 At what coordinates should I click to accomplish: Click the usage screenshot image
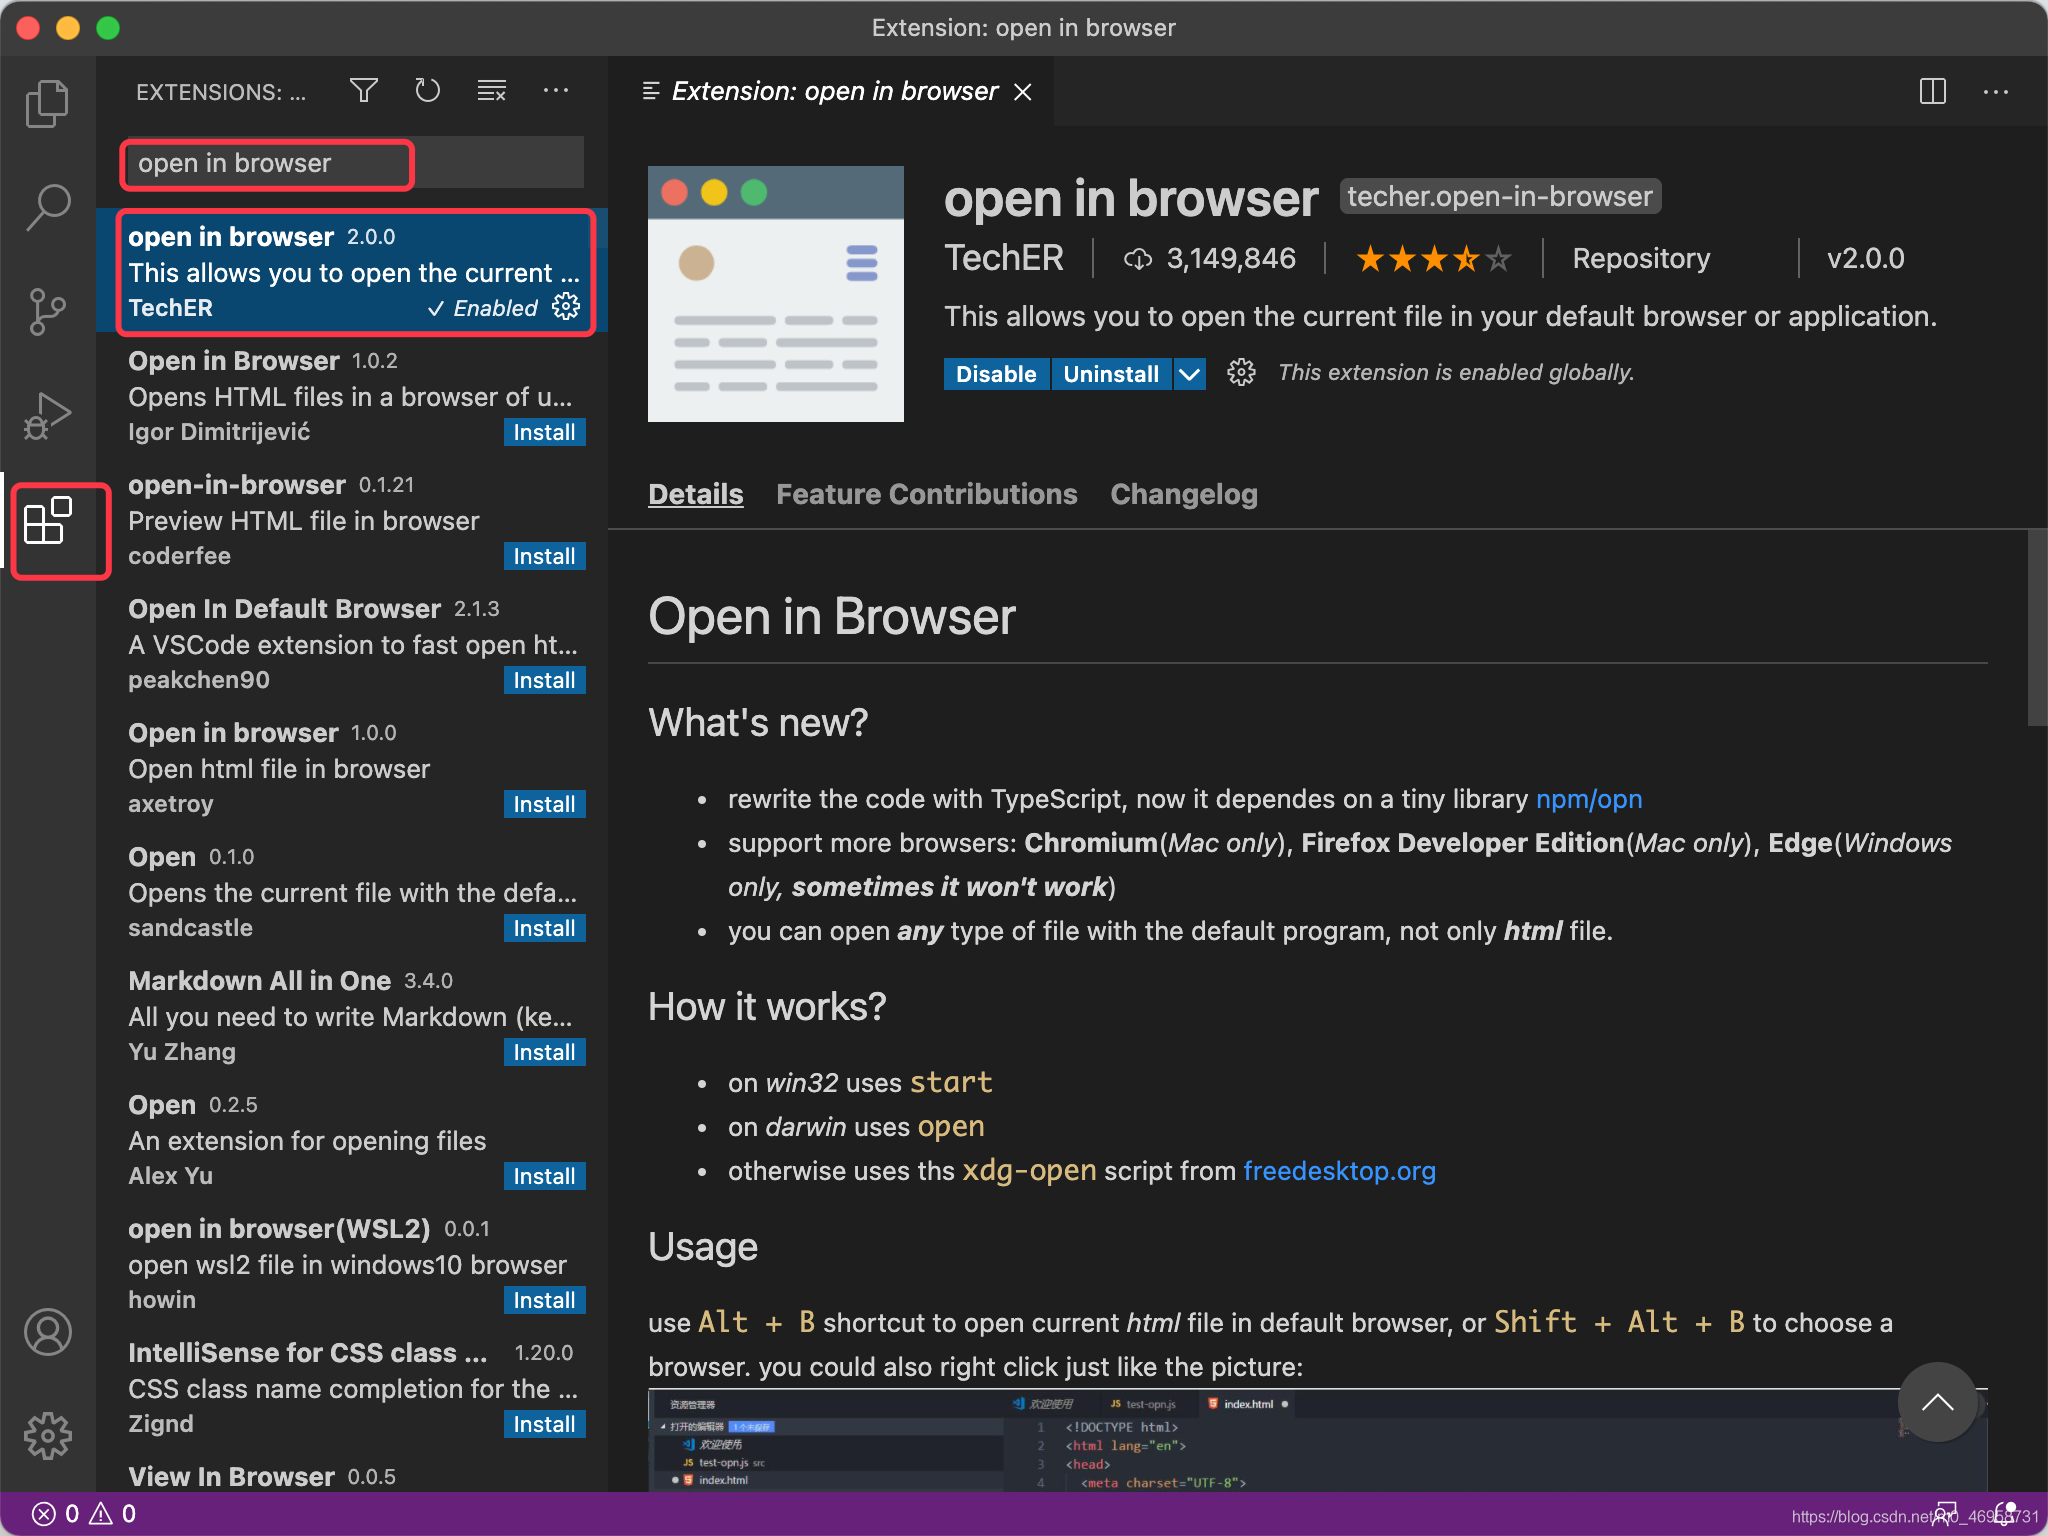(1317, 1440)
